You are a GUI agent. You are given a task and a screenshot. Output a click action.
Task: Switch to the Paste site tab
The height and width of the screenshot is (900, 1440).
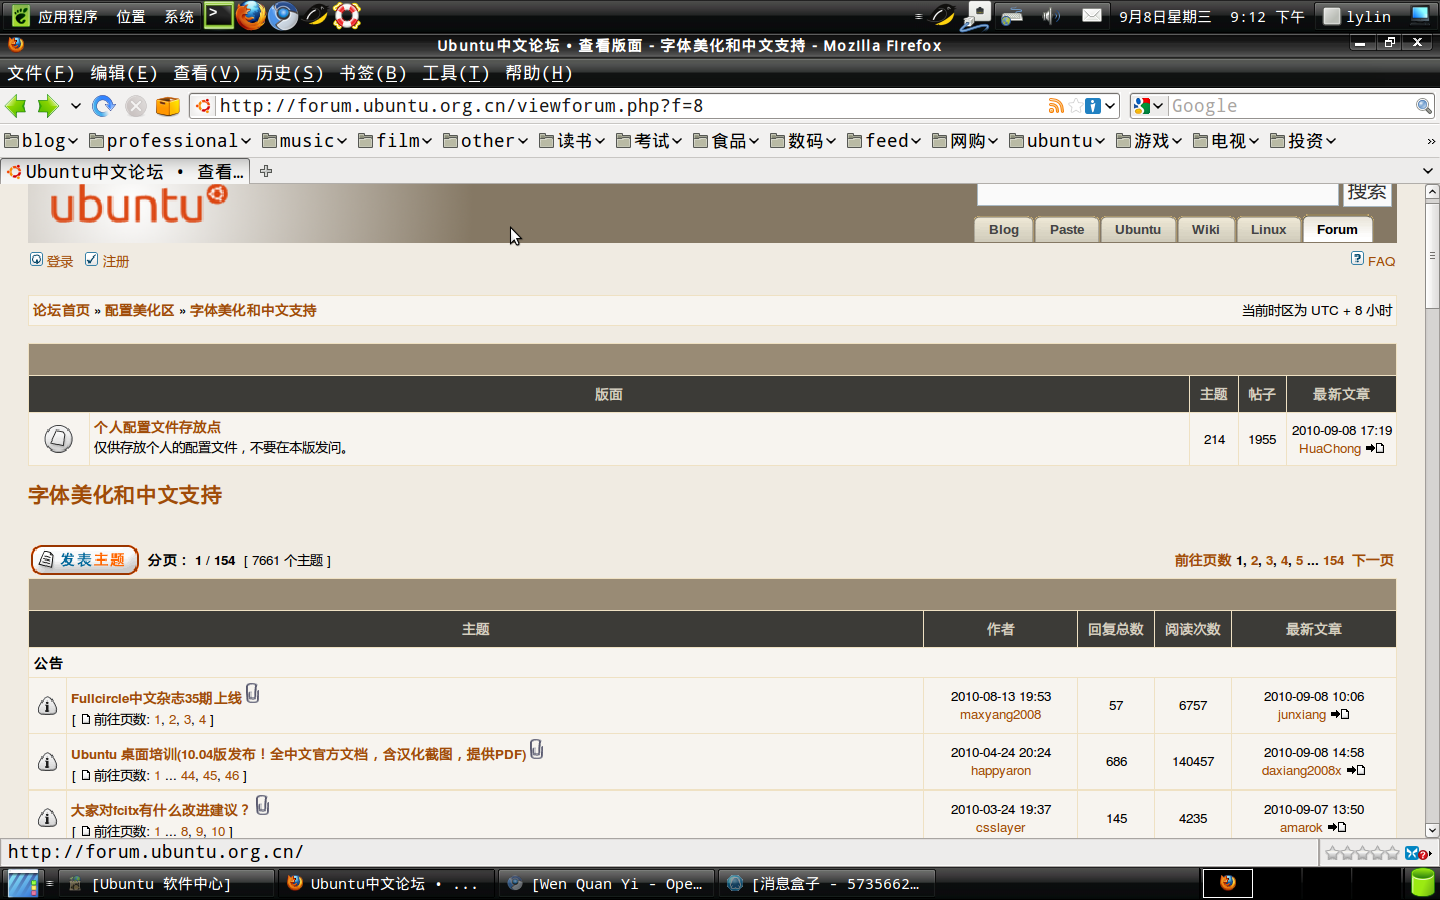1067,230
